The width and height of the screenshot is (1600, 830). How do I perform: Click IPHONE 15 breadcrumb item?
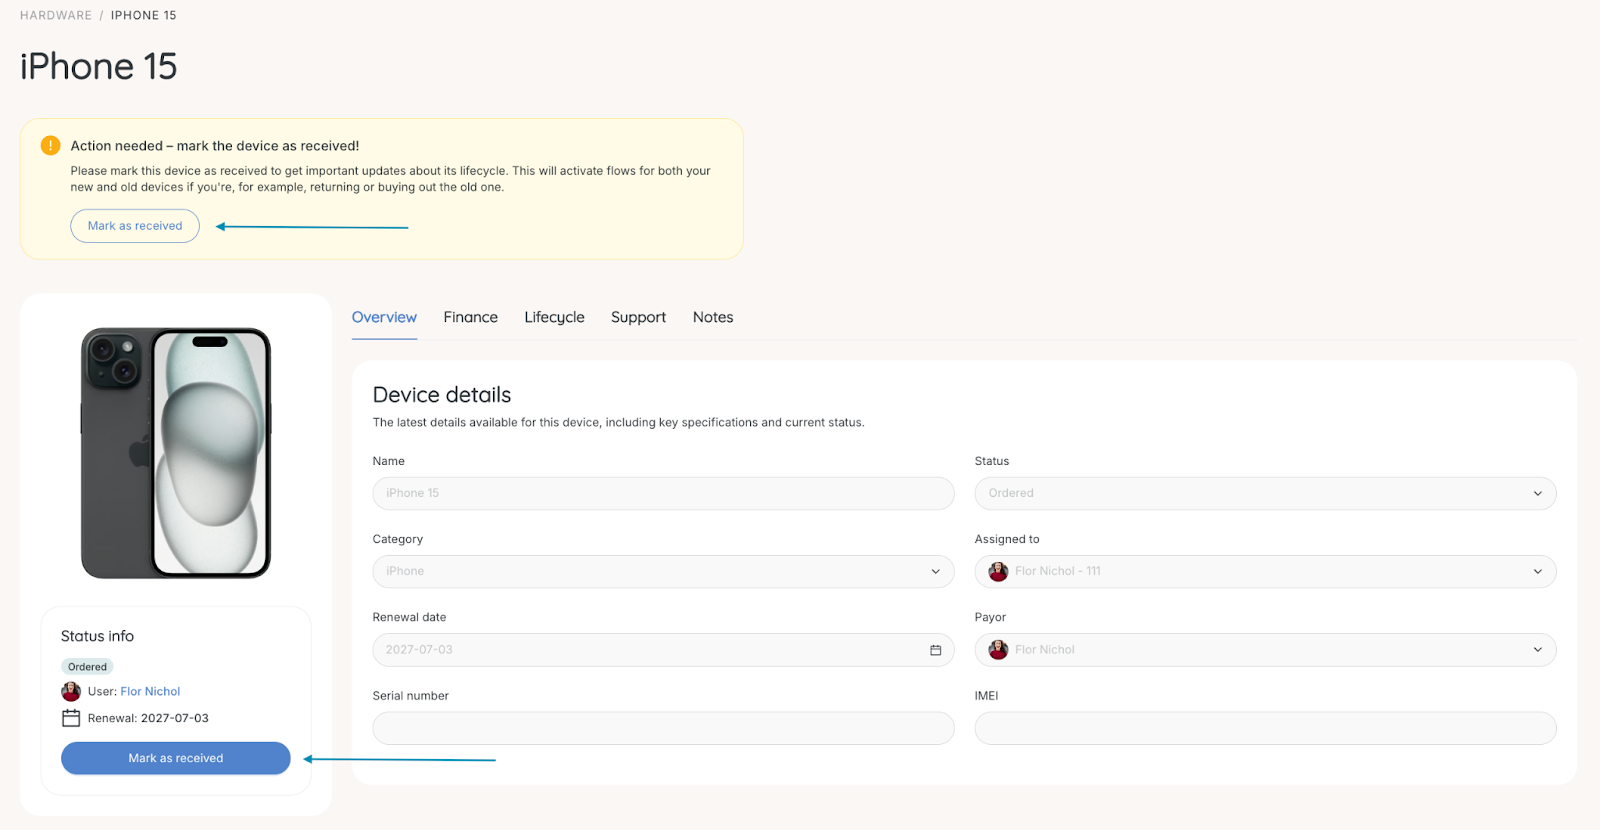[x=143, y=15]
